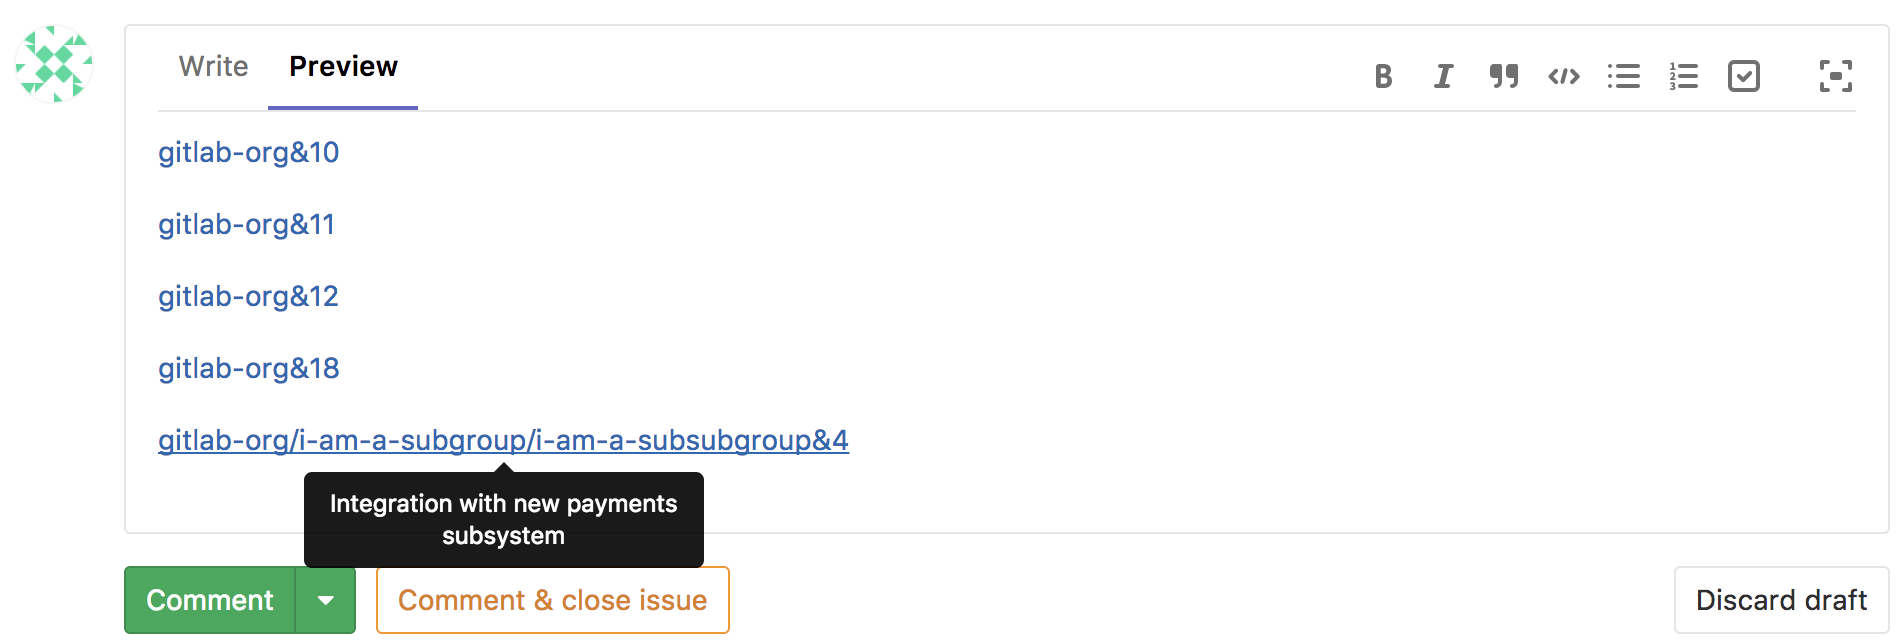Insert a blockquote using the quote icon
The width and height of the screenshot is (1904, 642).
point(1504,75)
